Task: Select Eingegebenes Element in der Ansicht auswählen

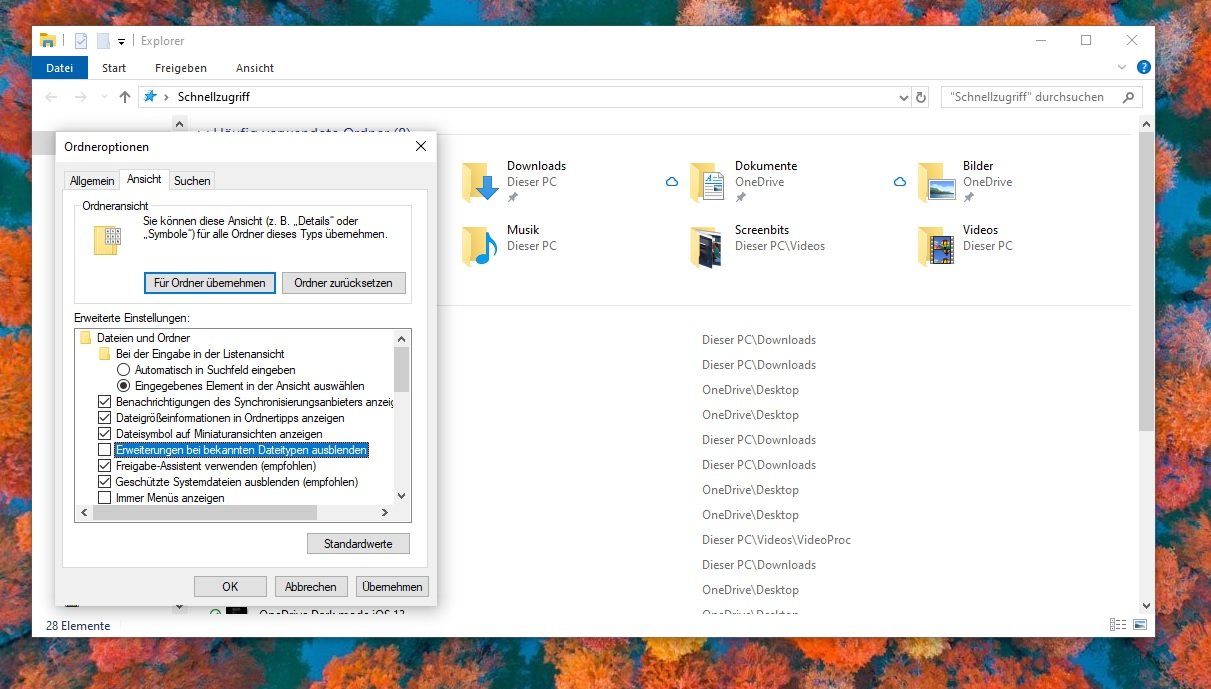Action: (123, 386)
